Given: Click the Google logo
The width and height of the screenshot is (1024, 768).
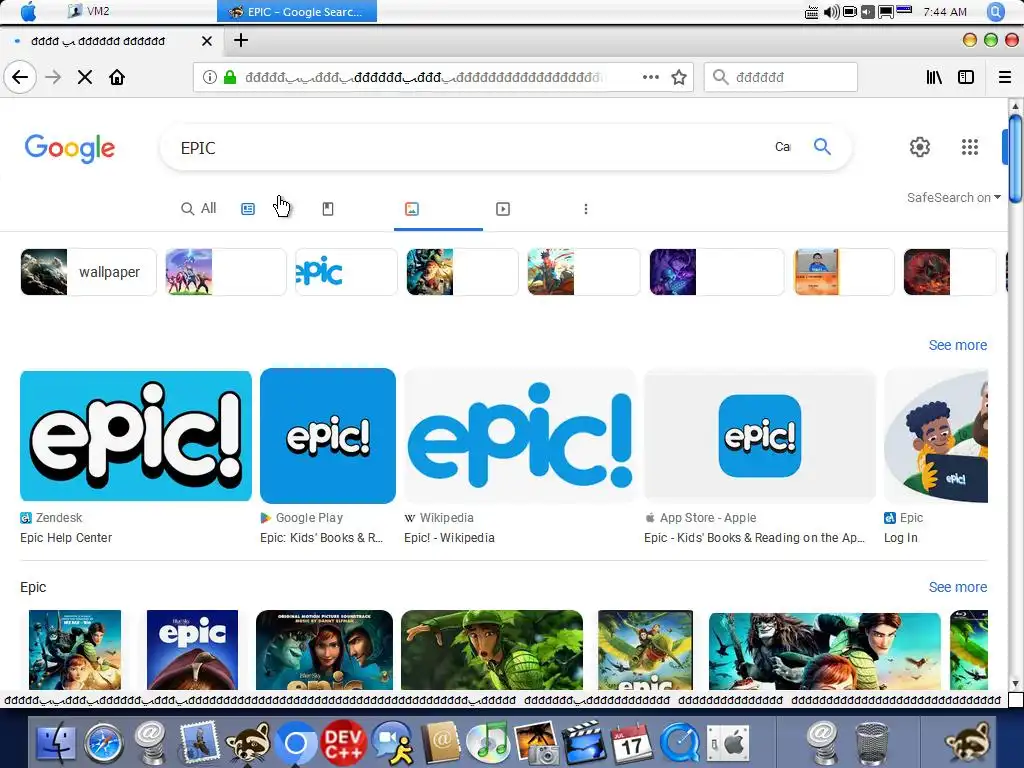Looking at the screenshot, I should [x=70, y=148].
